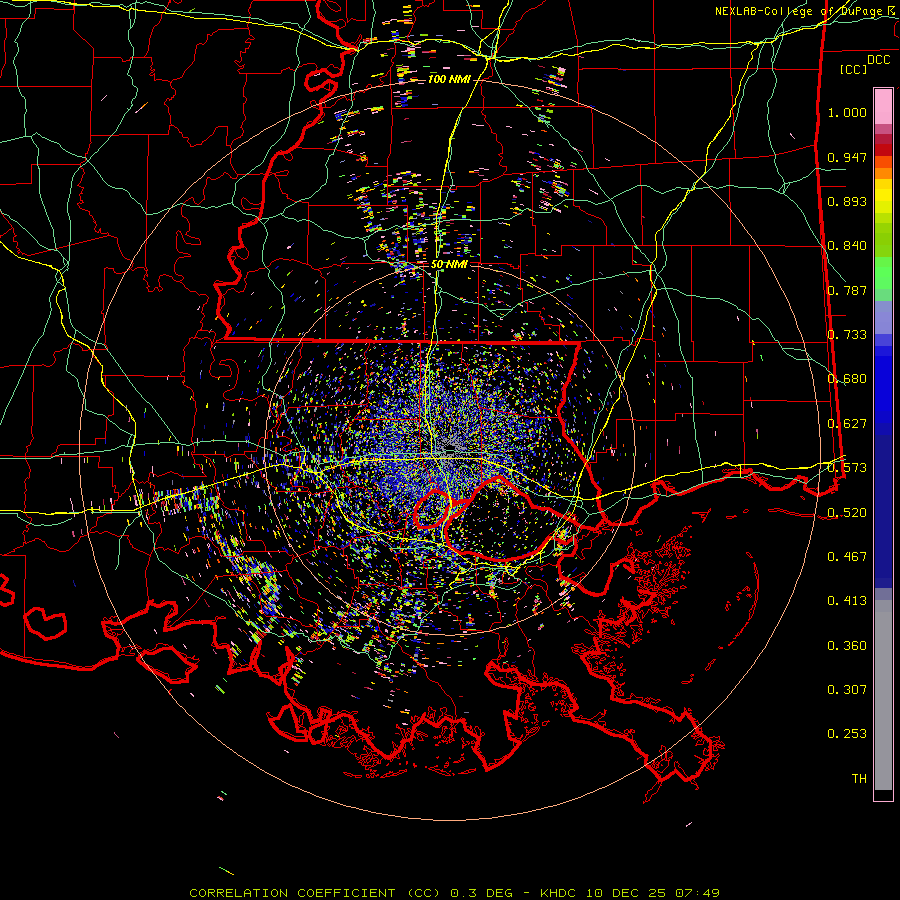This screenshot has width=900, height=900.
Task: Click the 0.787 color scale value
Action: (847, 290)
